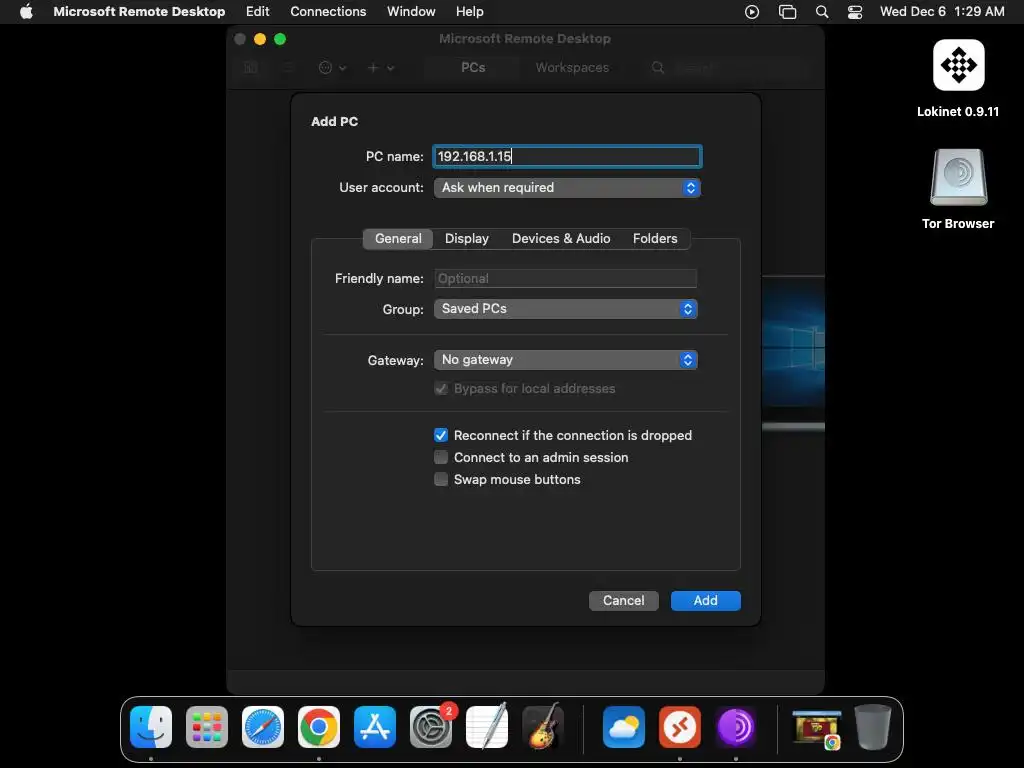Image resolution: width=1024 pixels, height=768 pixels.
Task: Open Launchpad in the dock
Action: click(x=207, y=727)
